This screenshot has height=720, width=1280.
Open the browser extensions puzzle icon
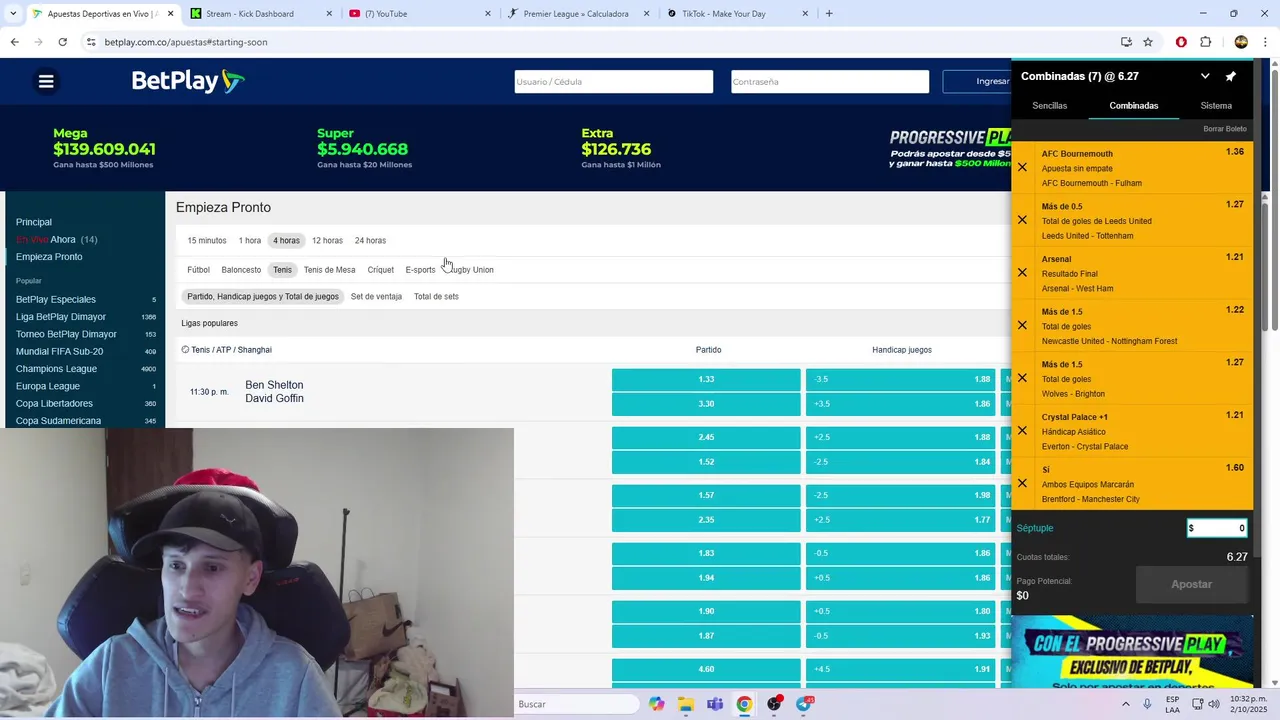click(x=1205, y=42)
